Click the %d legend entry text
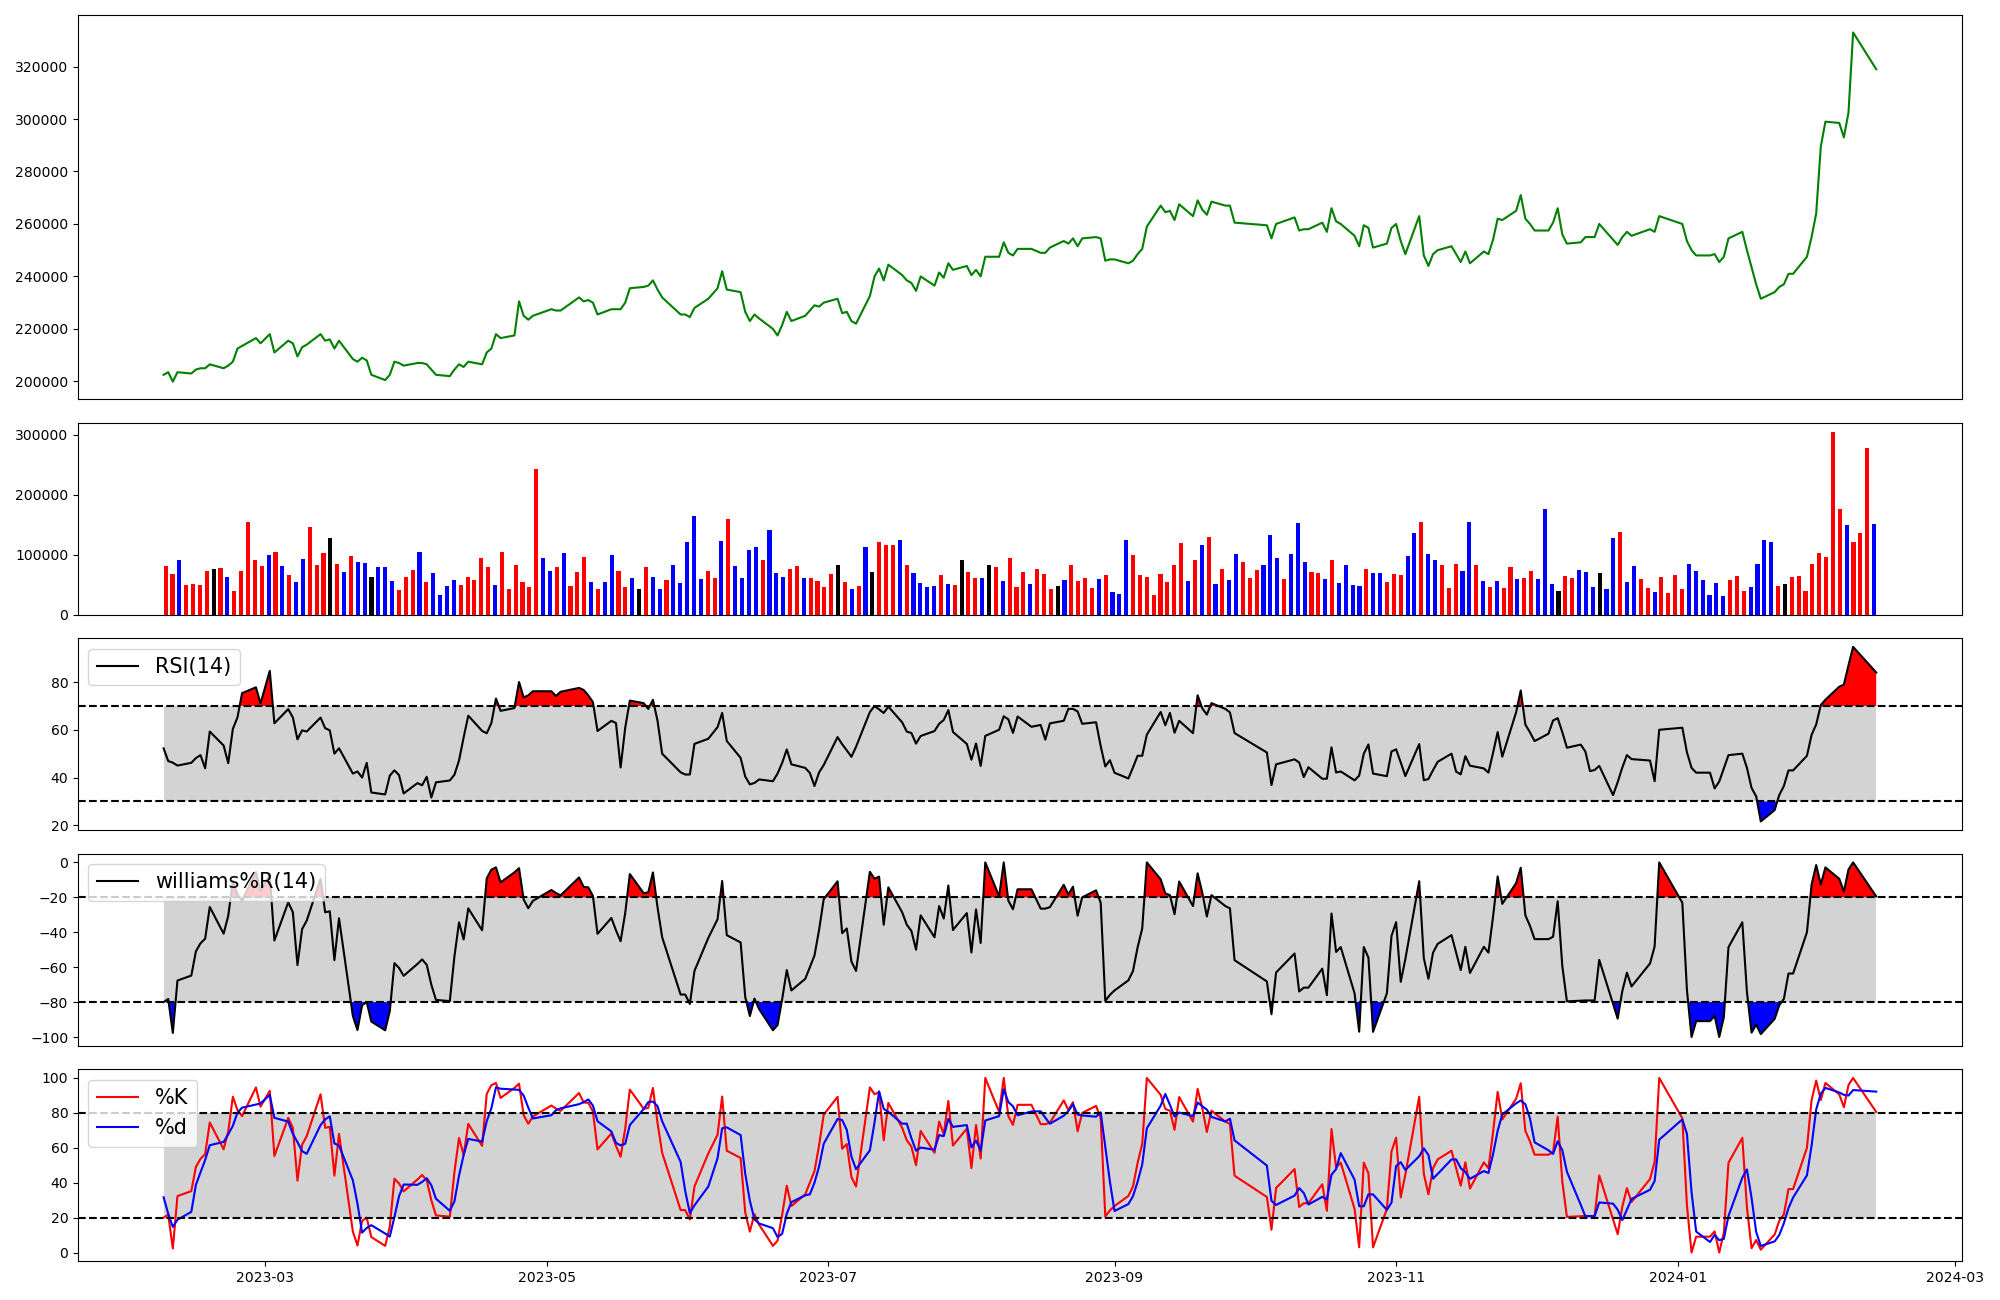The height and width of the screenshot is (1300, 2000). 171,1127
